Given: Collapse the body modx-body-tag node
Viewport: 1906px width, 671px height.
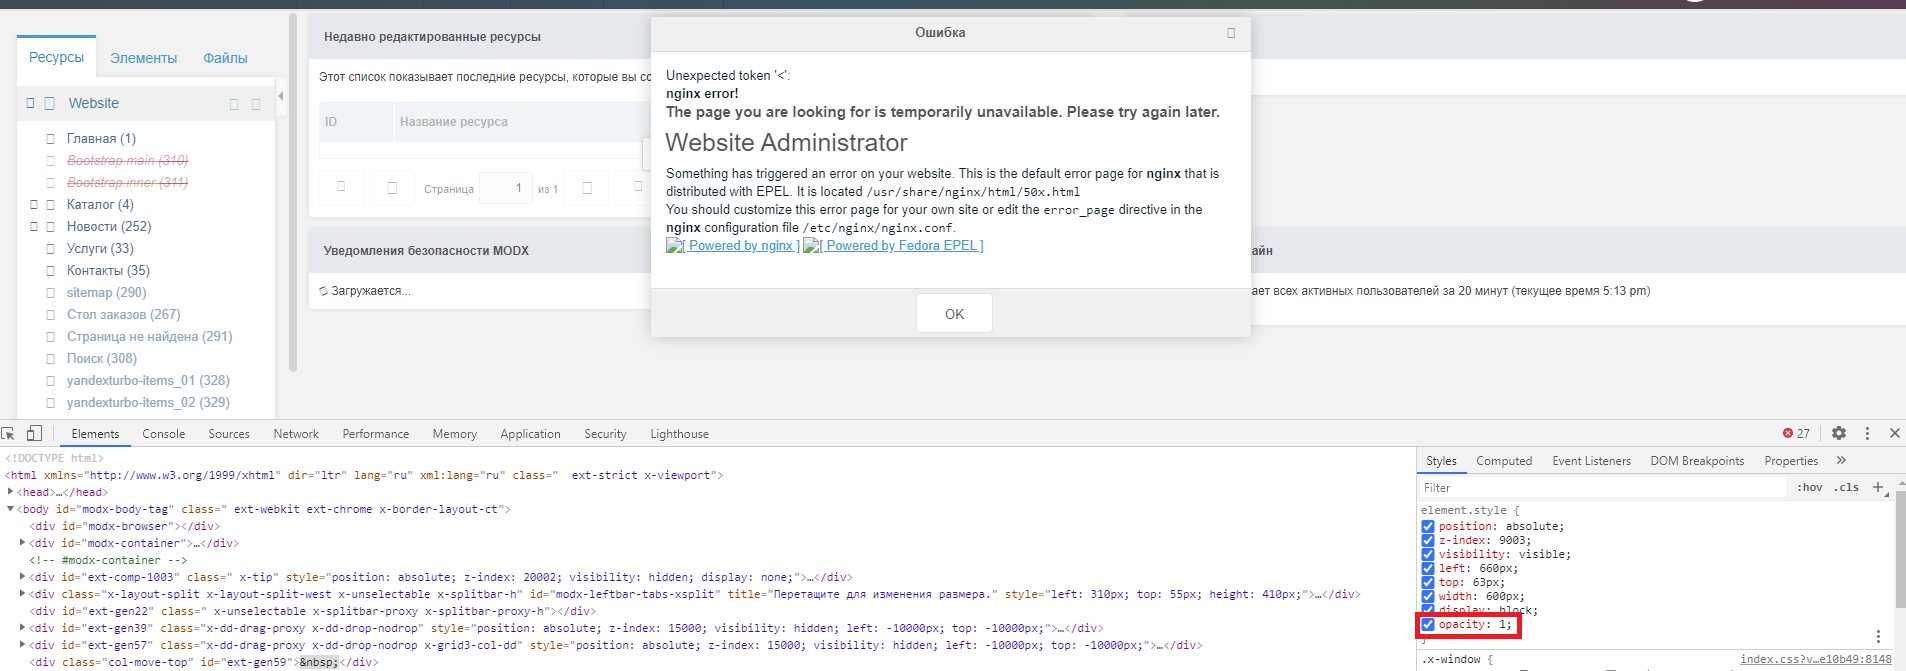Looking at the screenshot, I should coord(10,509).
